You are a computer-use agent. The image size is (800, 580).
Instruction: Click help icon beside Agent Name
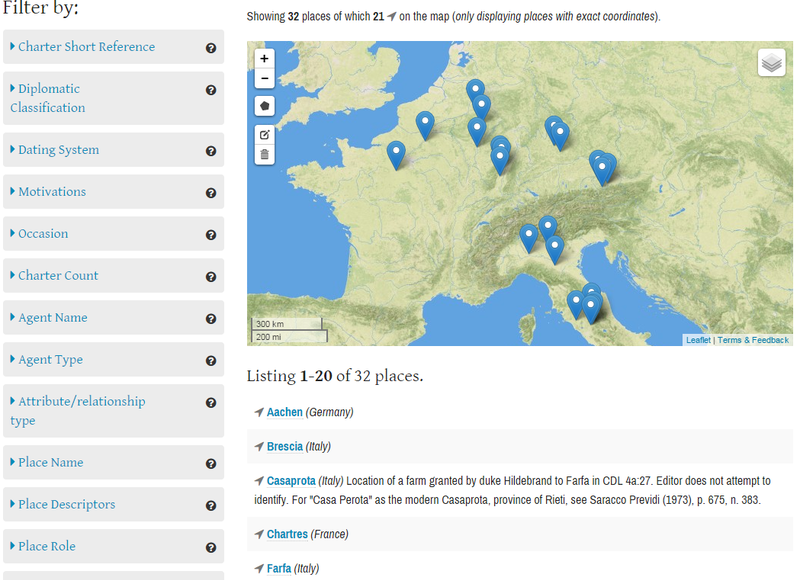click(x=211, y=319)
